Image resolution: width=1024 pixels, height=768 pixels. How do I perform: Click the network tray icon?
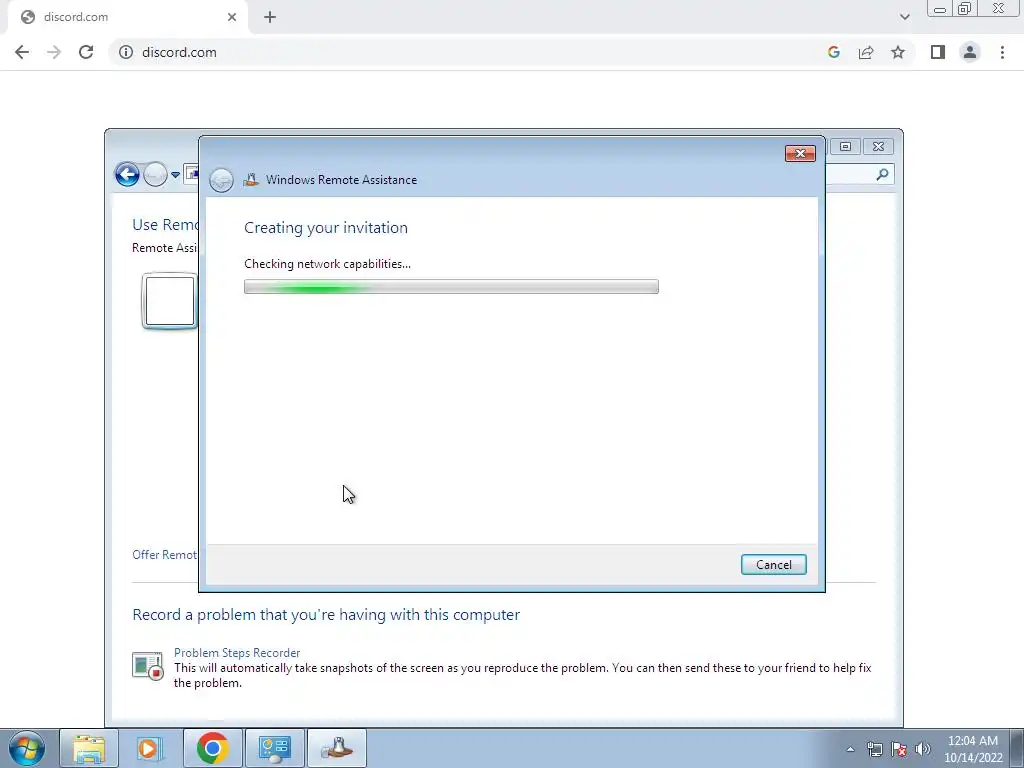click(x=874, y=749)
